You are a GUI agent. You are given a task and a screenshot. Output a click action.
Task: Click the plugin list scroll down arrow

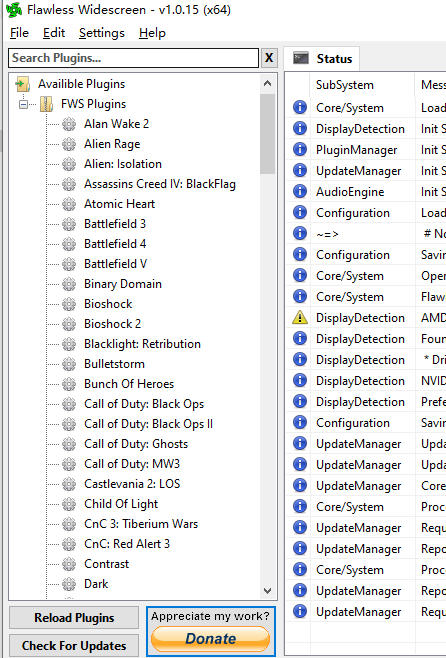(268, 590)
